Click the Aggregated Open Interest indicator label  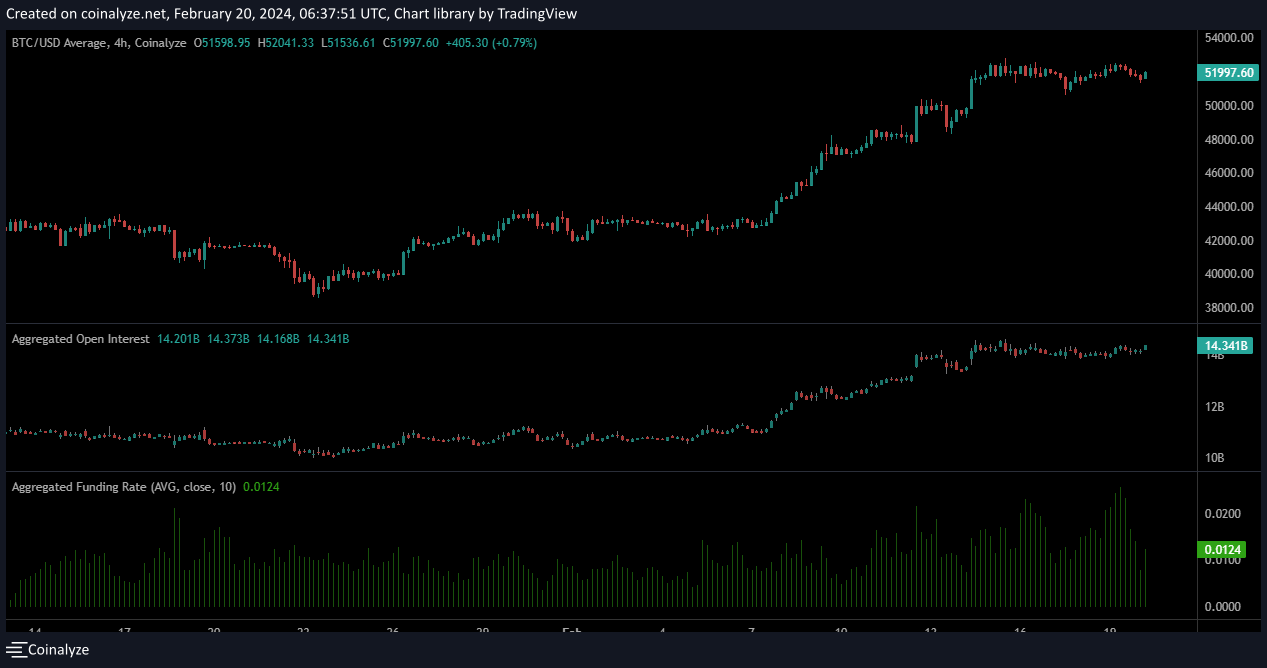[x=80, y=339]
